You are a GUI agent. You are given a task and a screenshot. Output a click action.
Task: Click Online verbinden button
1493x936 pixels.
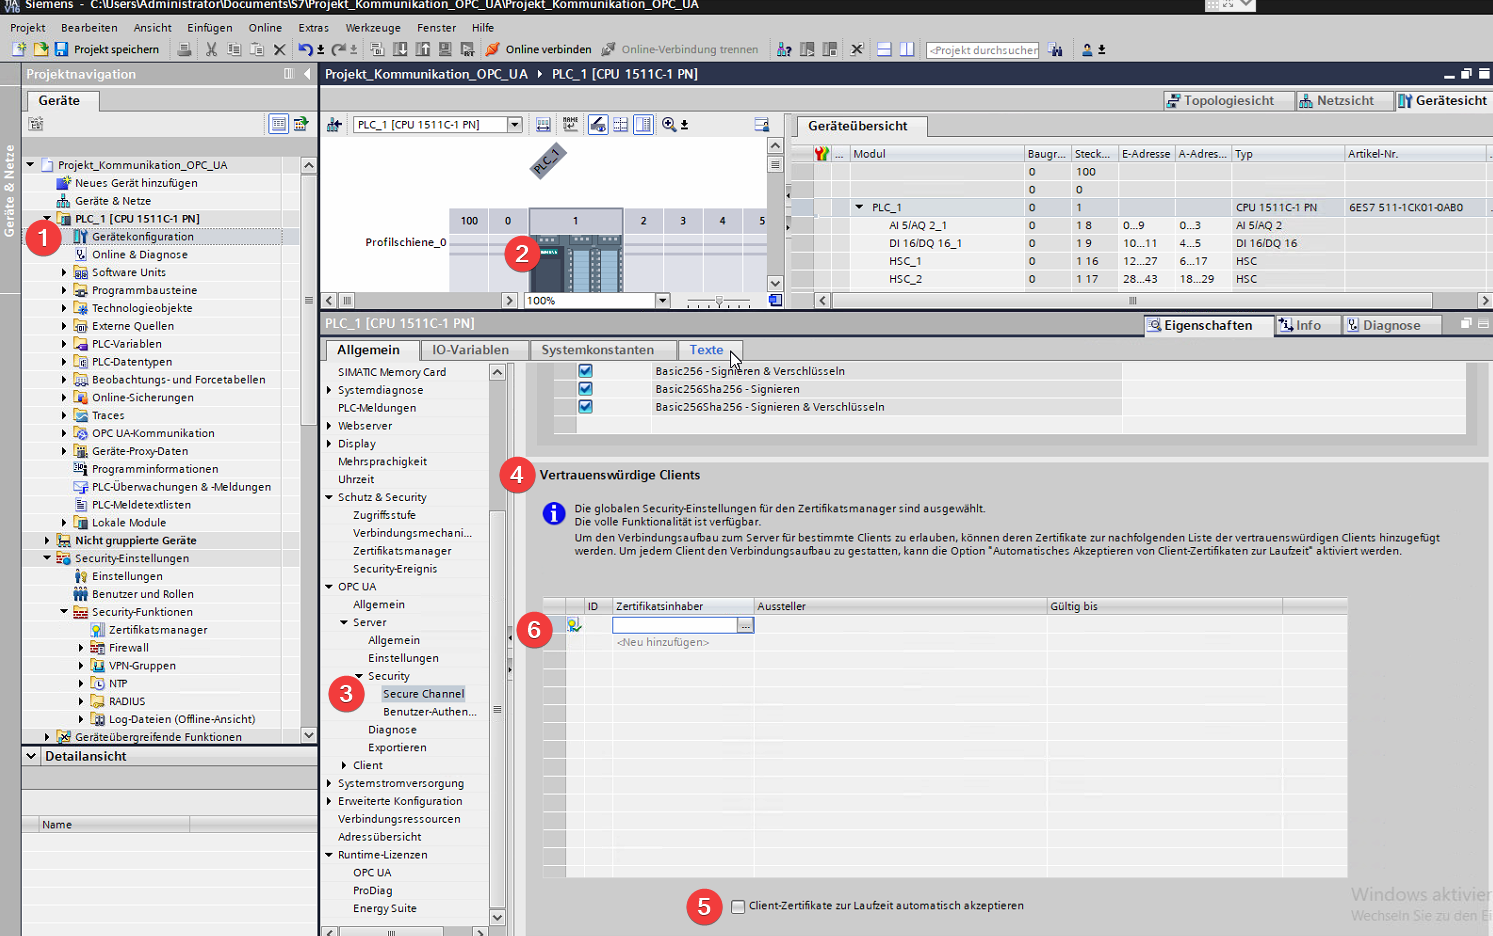tap(538, 49)
